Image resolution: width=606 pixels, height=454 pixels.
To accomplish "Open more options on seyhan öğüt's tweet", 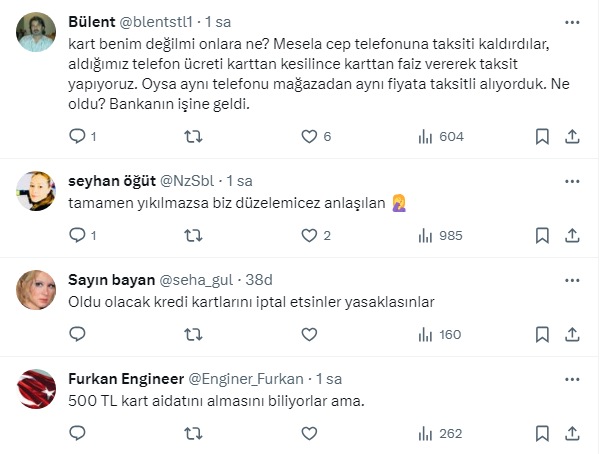I will pos(573,181).
